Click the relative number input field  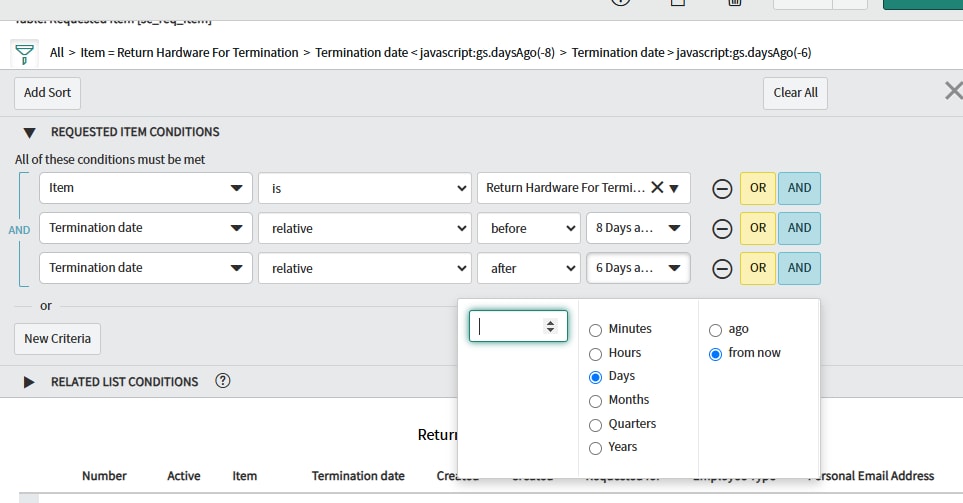(509, 326)
